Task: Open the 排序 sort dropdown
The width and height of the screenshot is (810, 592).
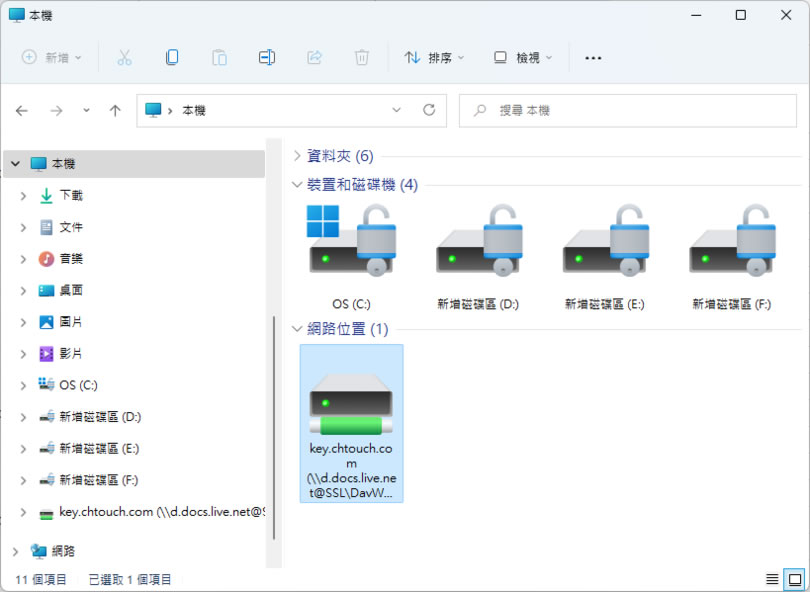Action: click(435, 58)
